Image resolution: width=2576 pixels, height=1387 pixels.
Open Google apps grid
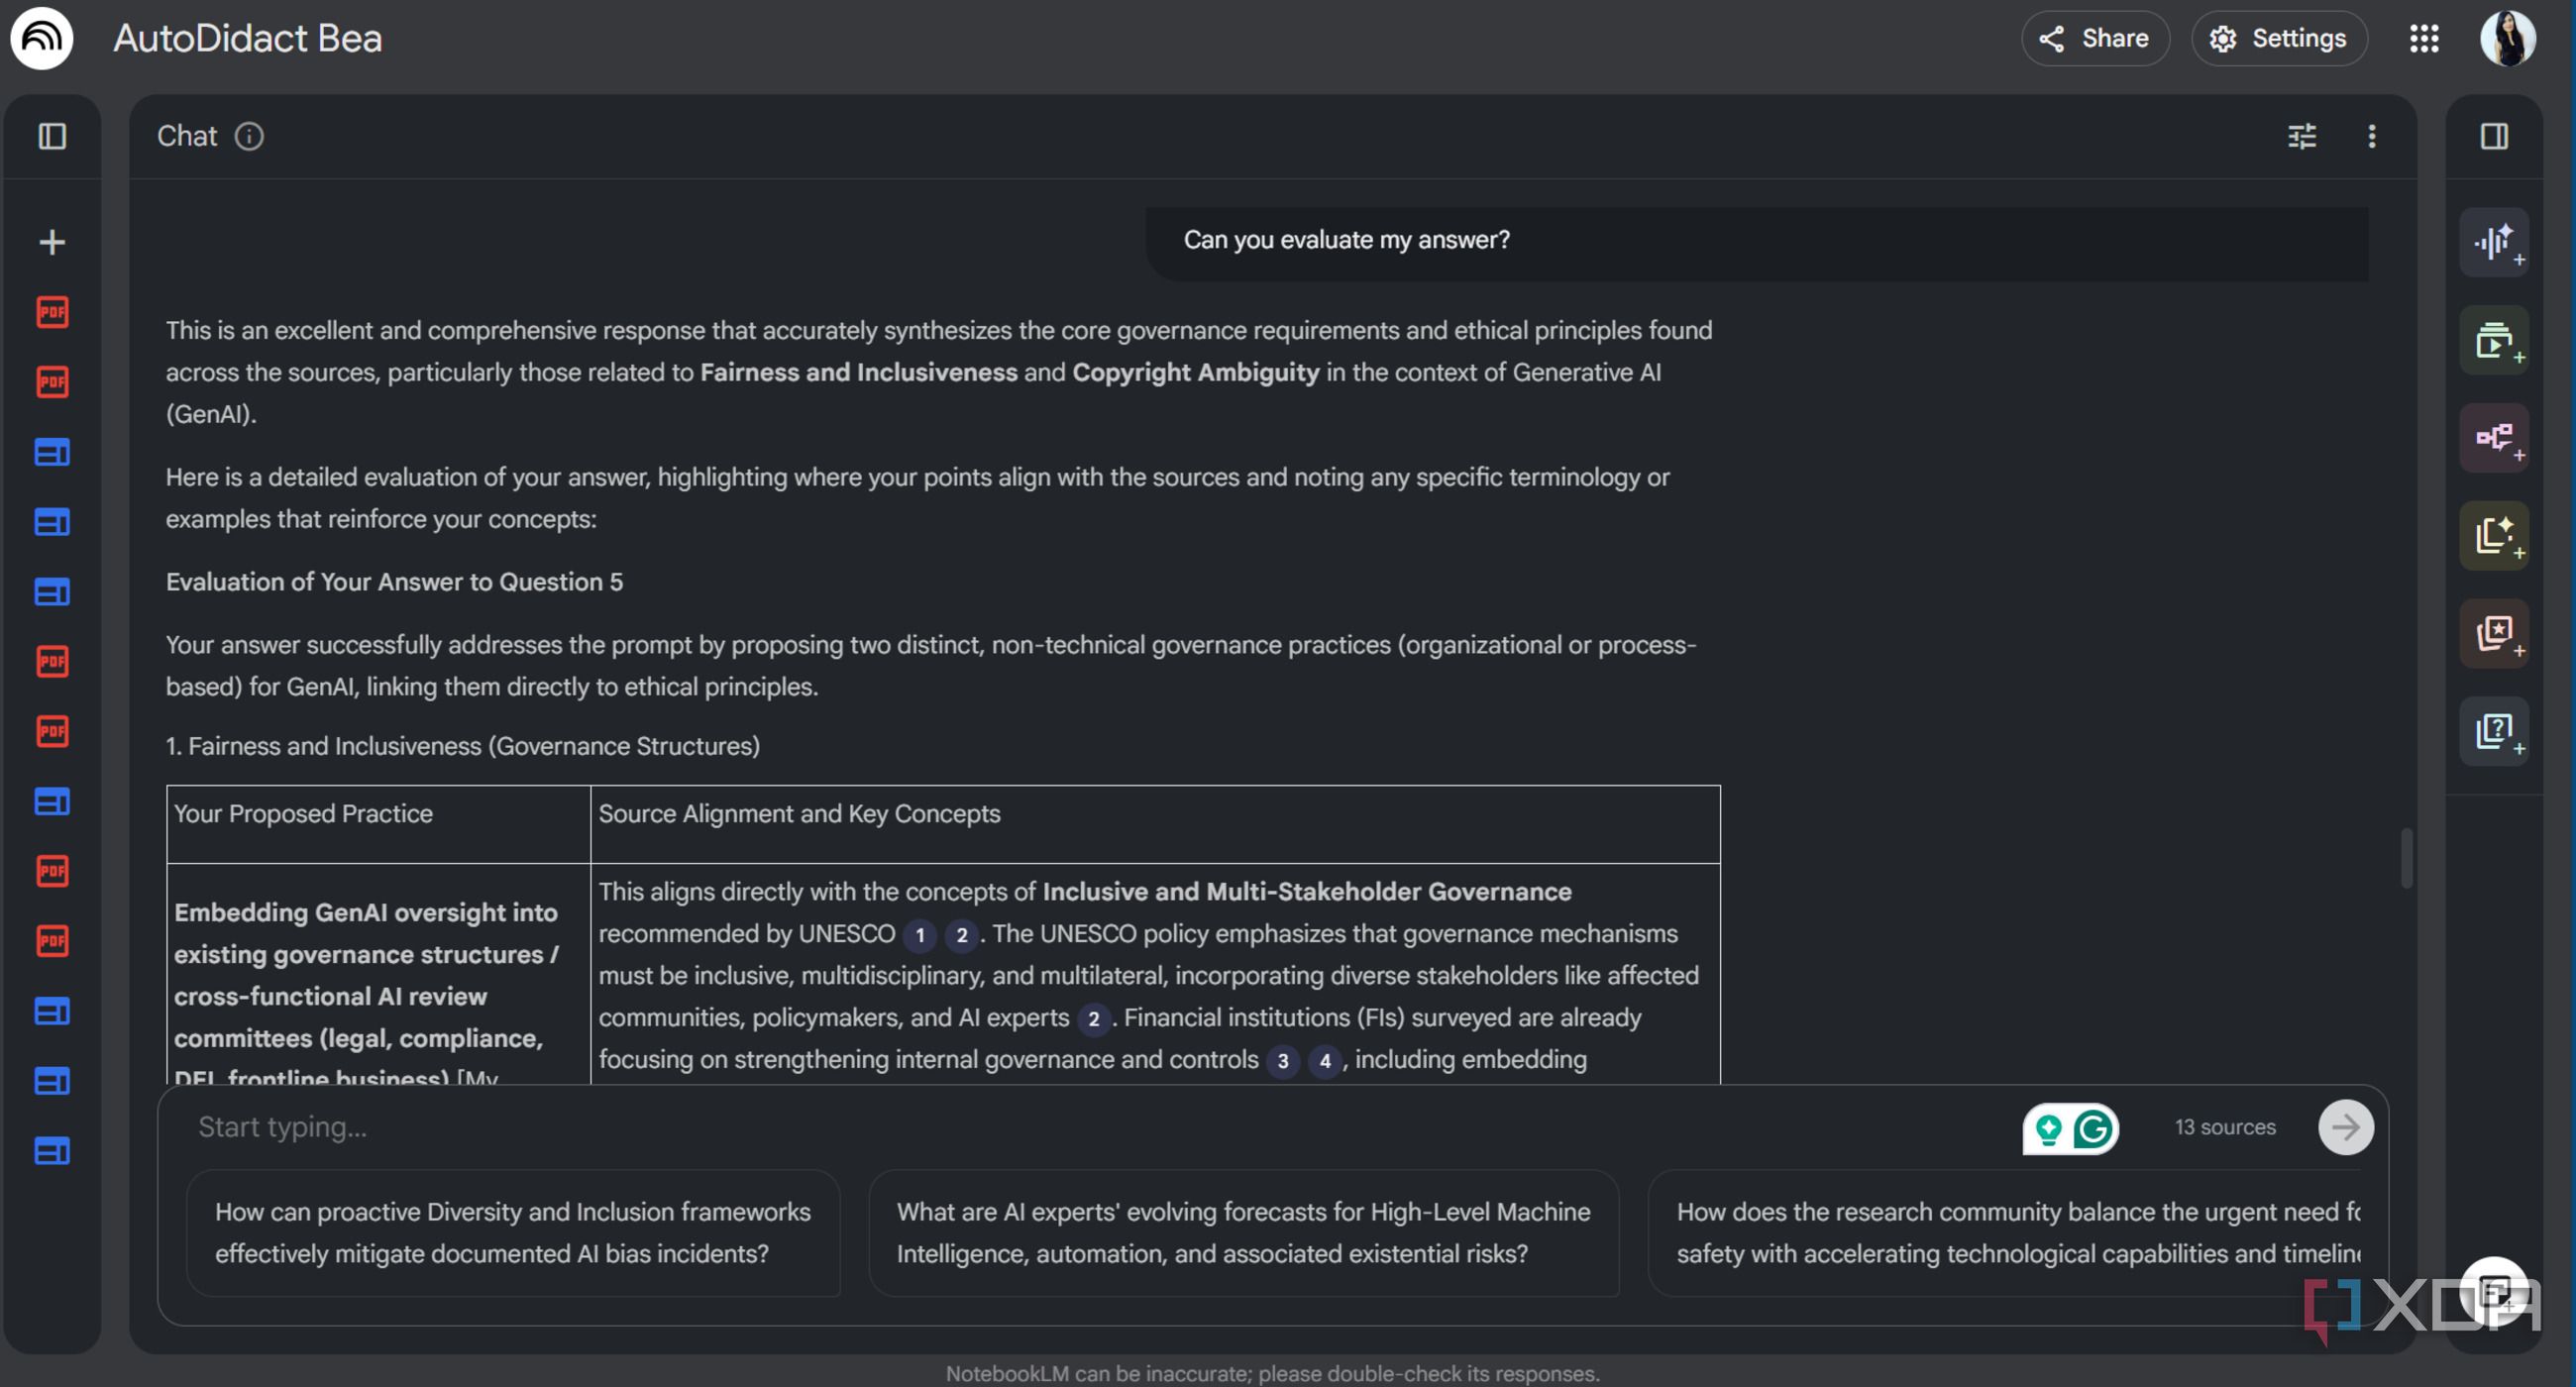tap(2424, 38)
